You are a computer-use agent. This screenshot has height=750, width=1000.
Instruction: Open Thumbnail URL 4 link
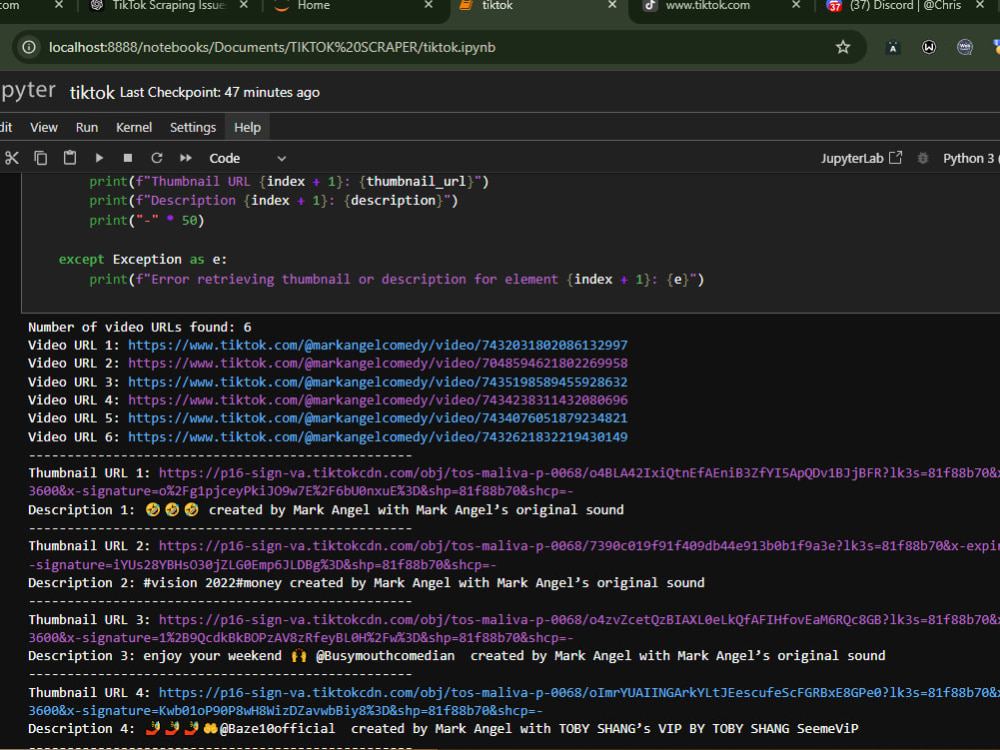click(x=579, y=693)
